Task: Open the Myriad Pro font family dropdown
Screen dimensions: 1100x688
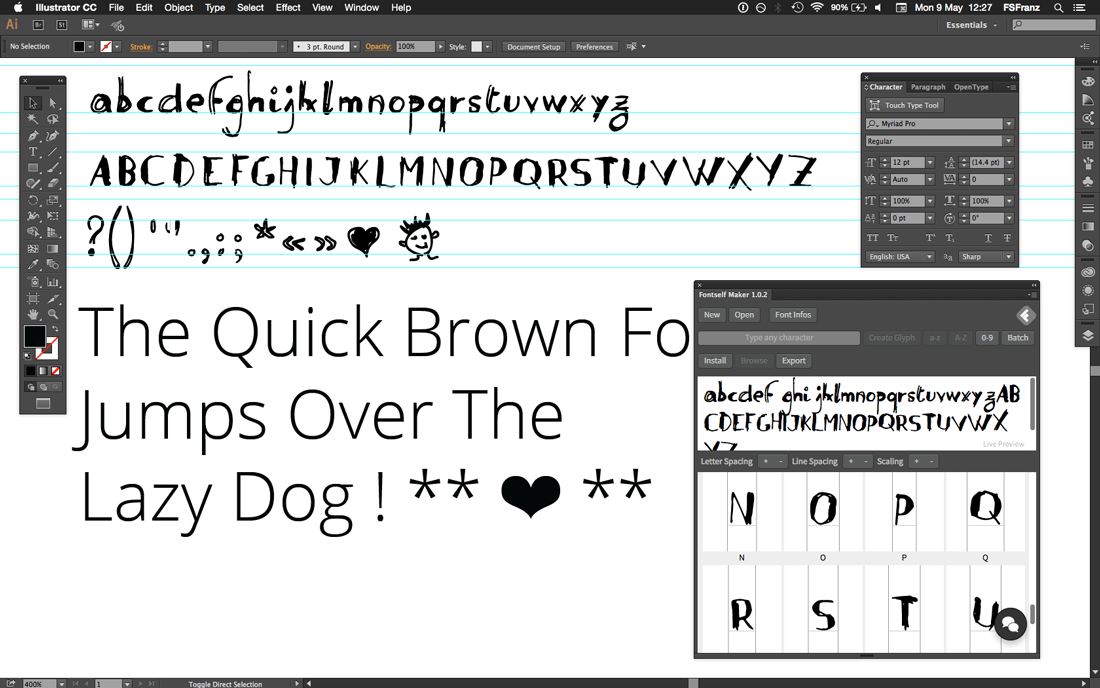Action: click(x=1009, y=124)
